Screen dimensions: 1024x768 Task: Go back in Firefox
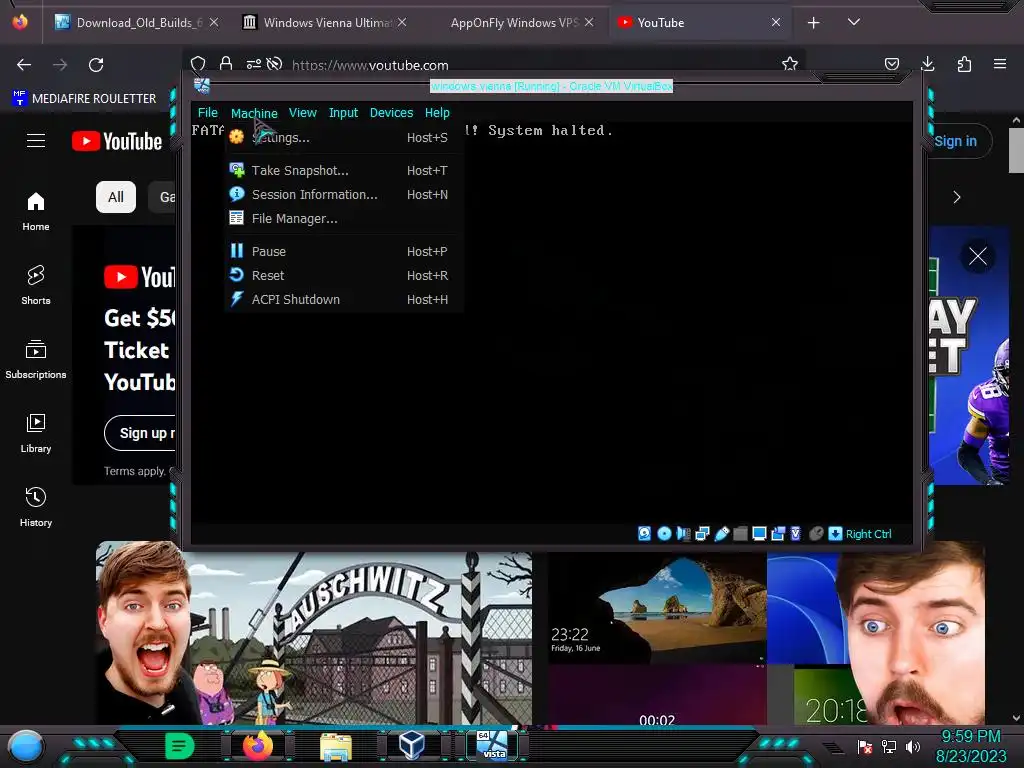[24, 65]
